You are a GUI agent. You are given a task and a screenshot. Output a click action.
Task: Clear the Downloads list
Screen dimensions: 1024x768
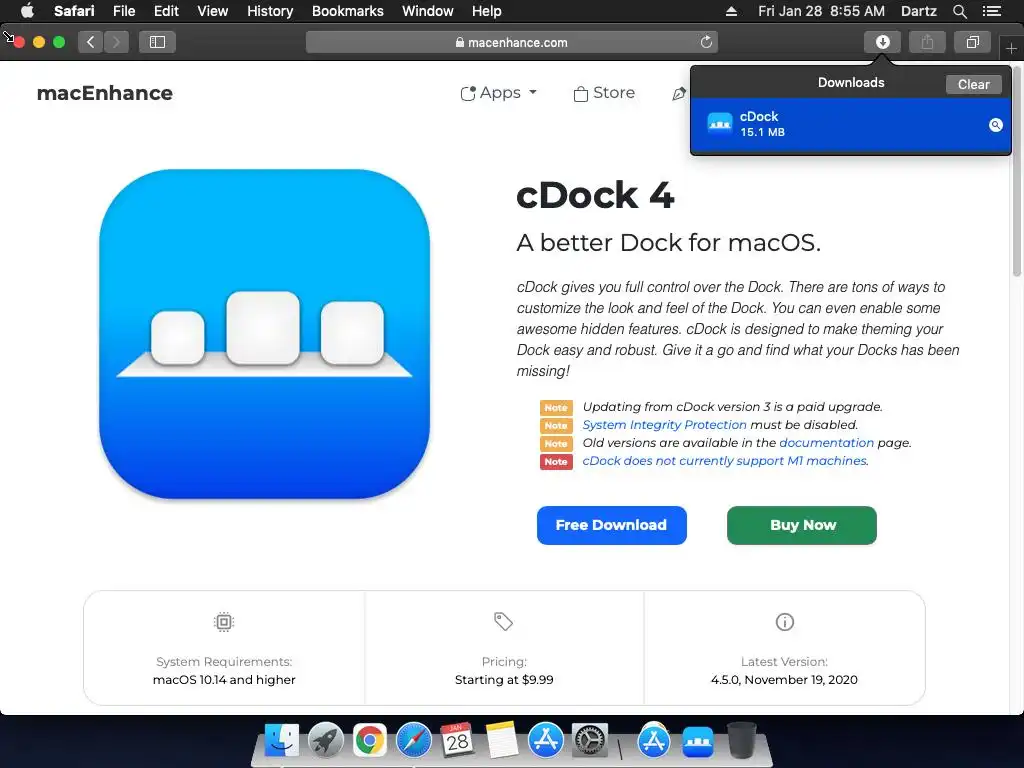coord(973,84)
